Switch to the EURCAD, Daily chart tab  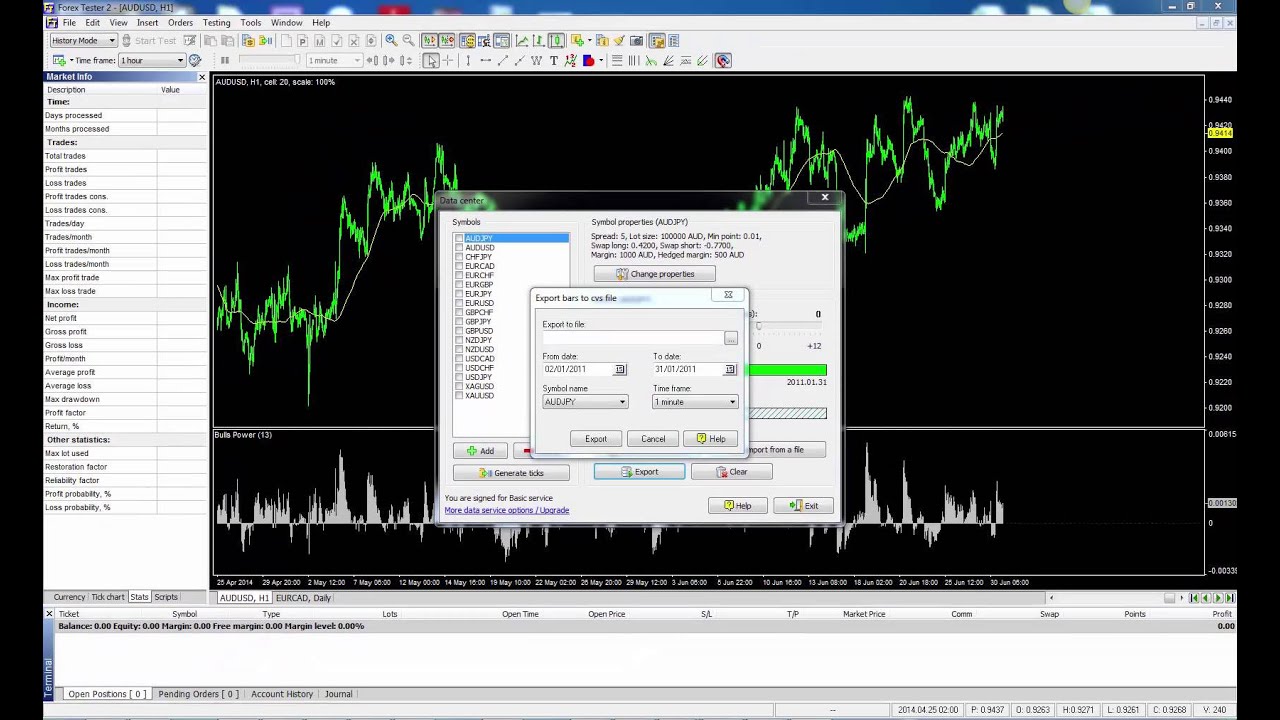pos(303,598)
